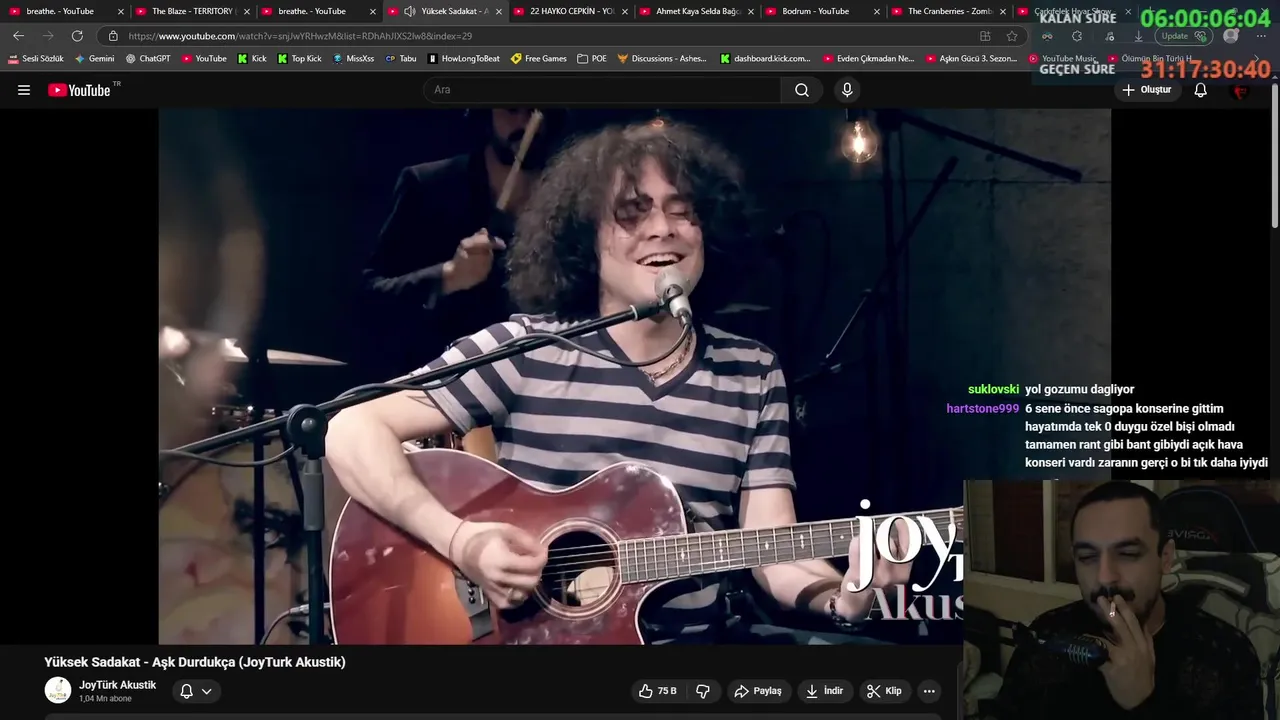Close The Blaze - TERRITORY tab
The height and width of the screenshot is (720, 1280).
pos(247,11)
